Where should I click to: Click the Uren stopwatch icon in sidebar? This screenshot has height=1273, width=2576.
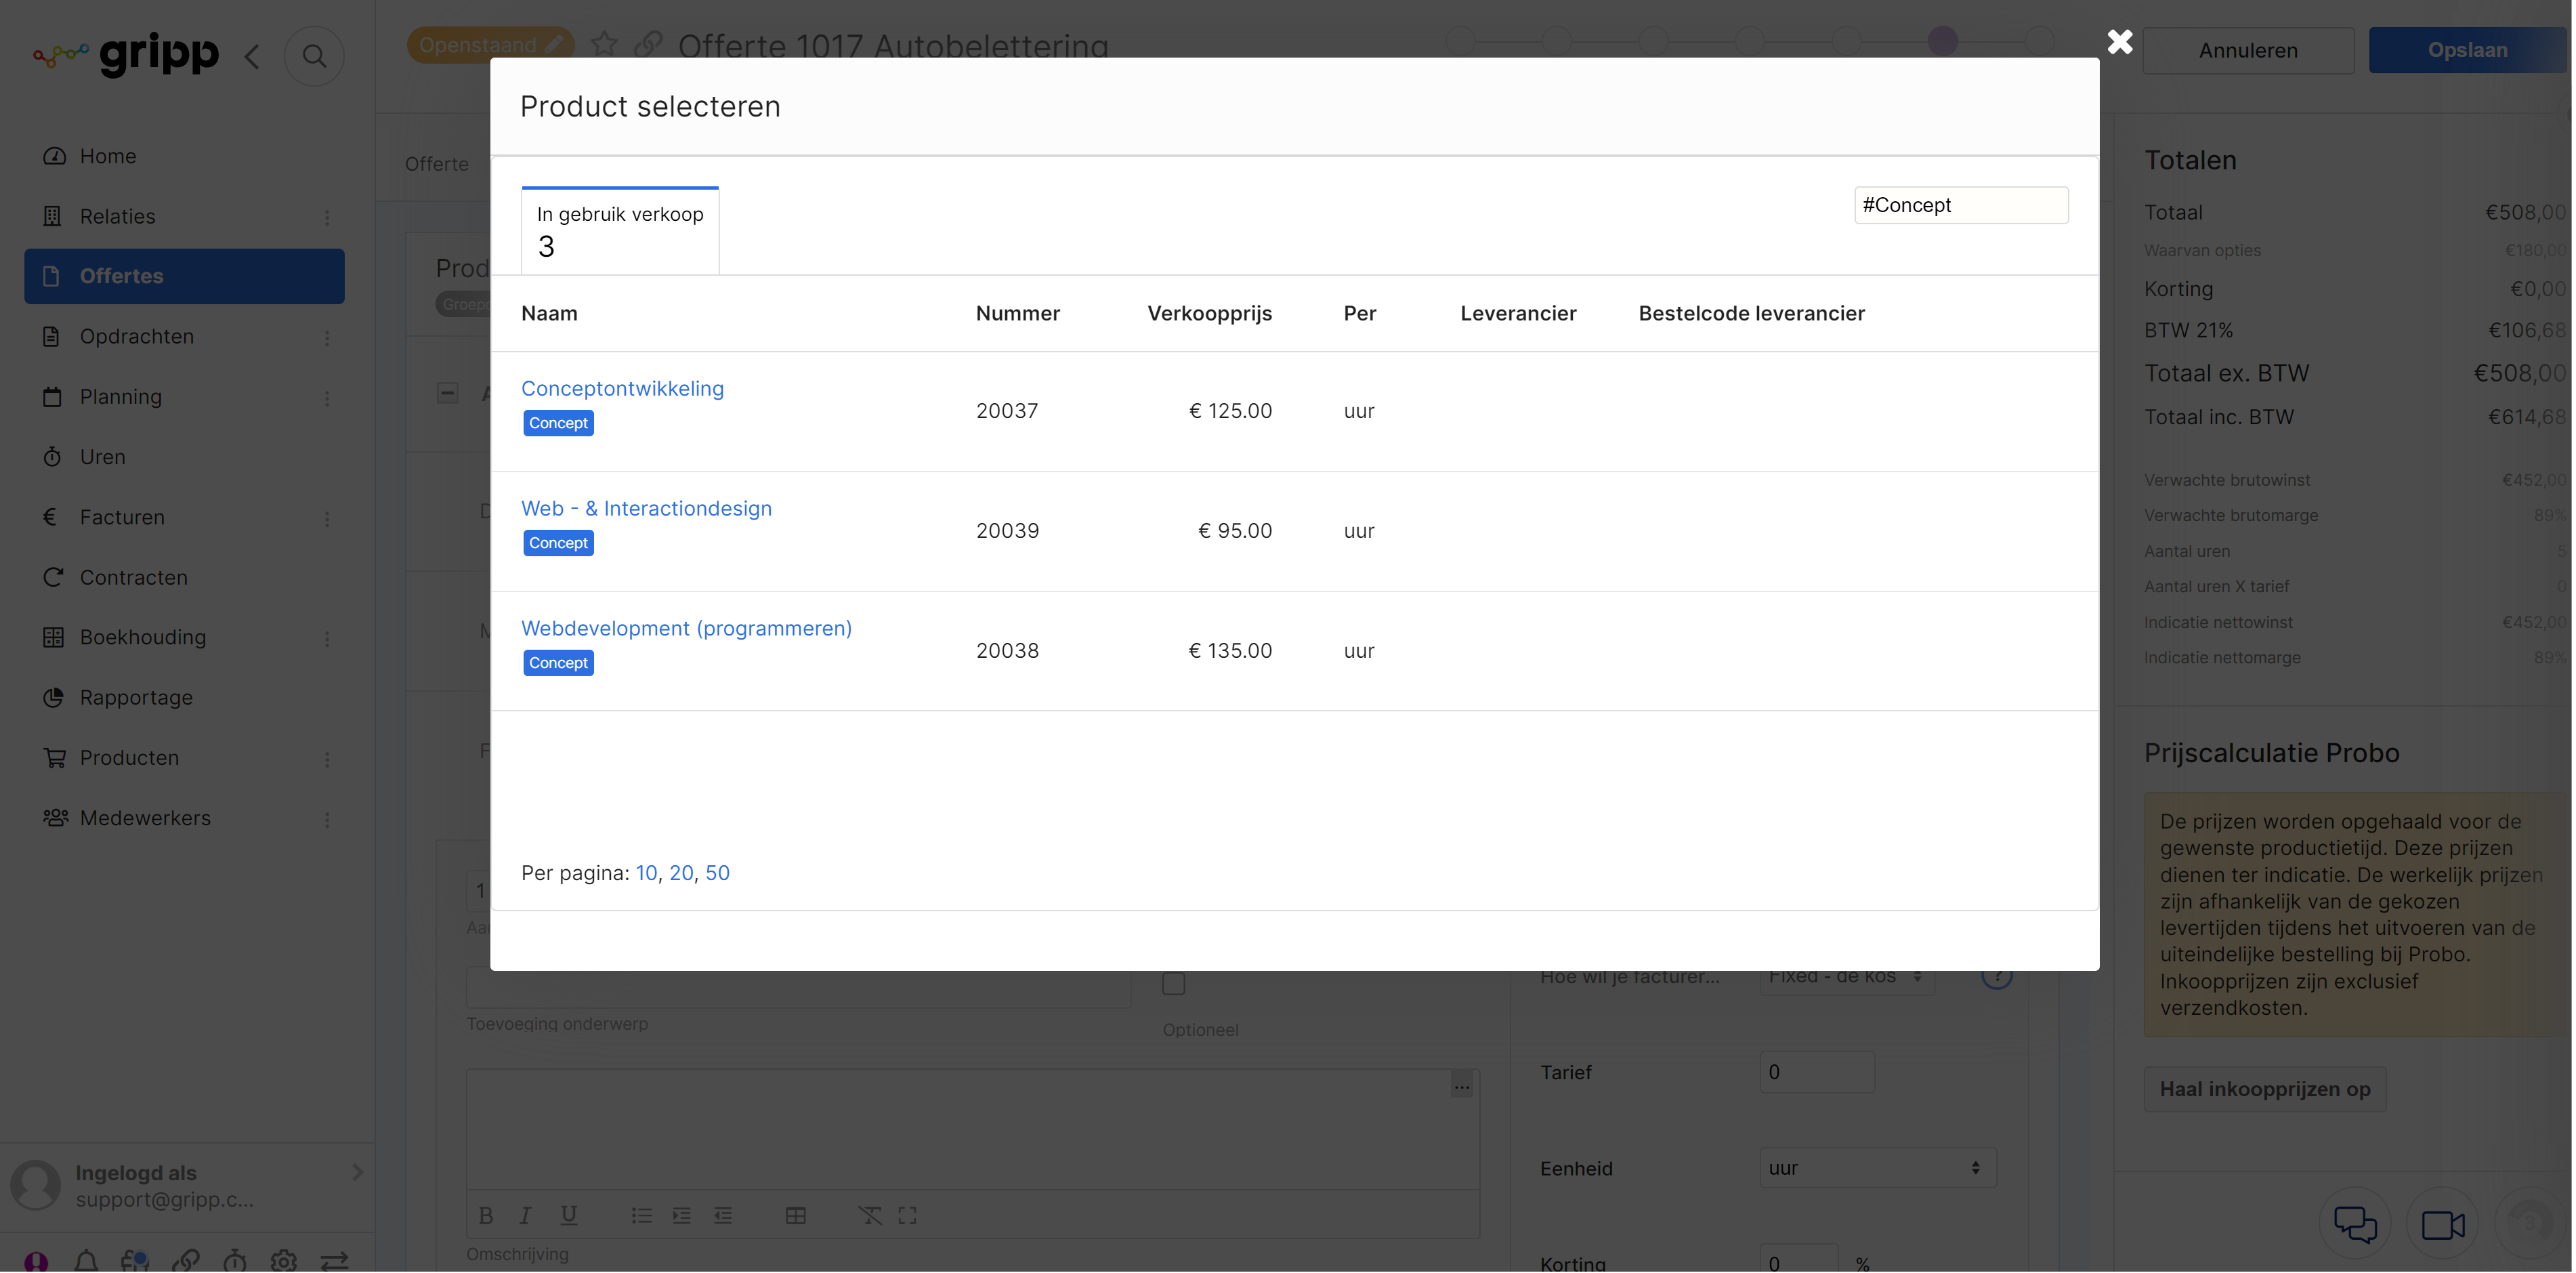(52, 457)
